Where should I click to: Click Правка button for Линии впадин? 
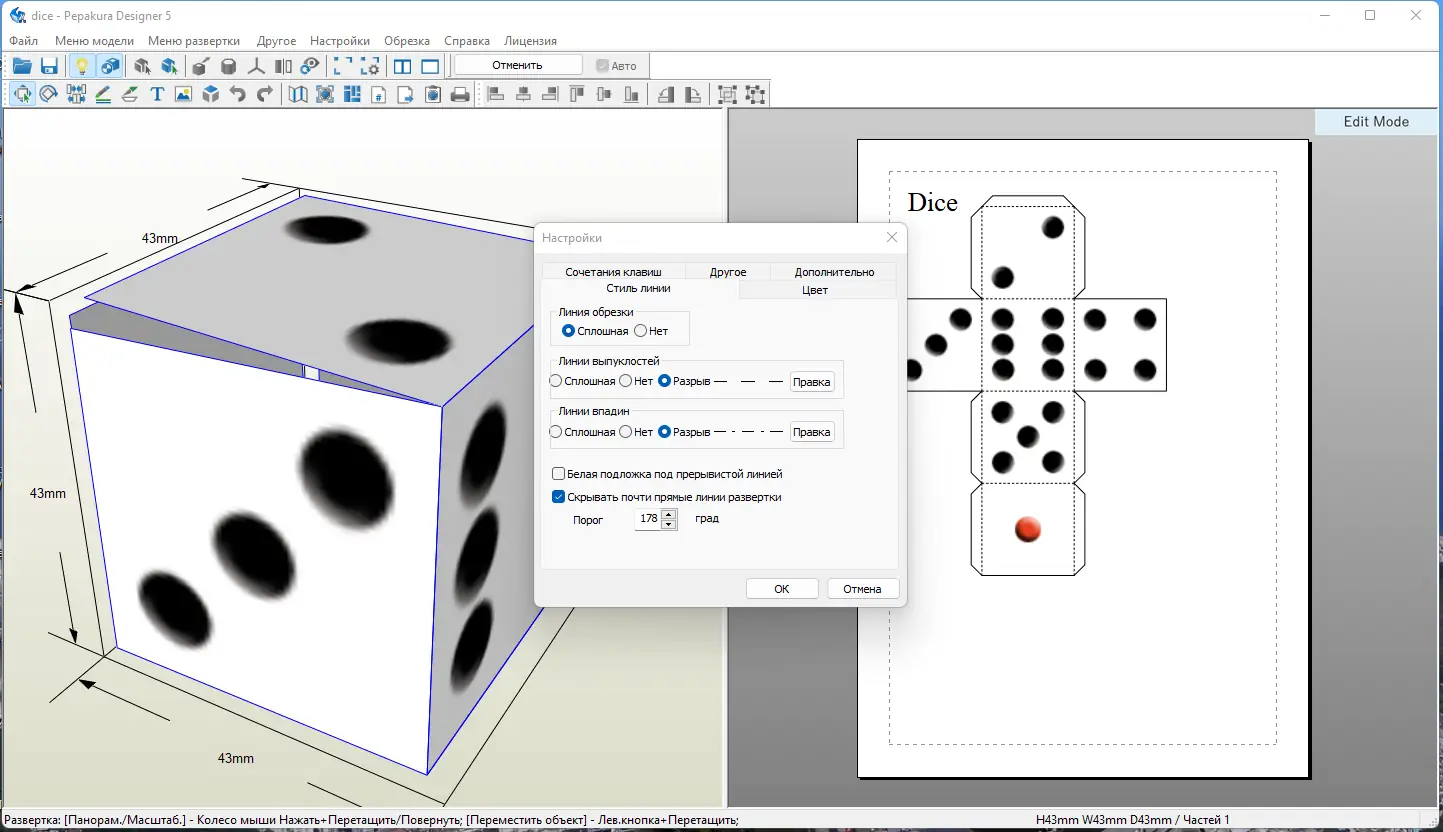click(x=812, y=432)
